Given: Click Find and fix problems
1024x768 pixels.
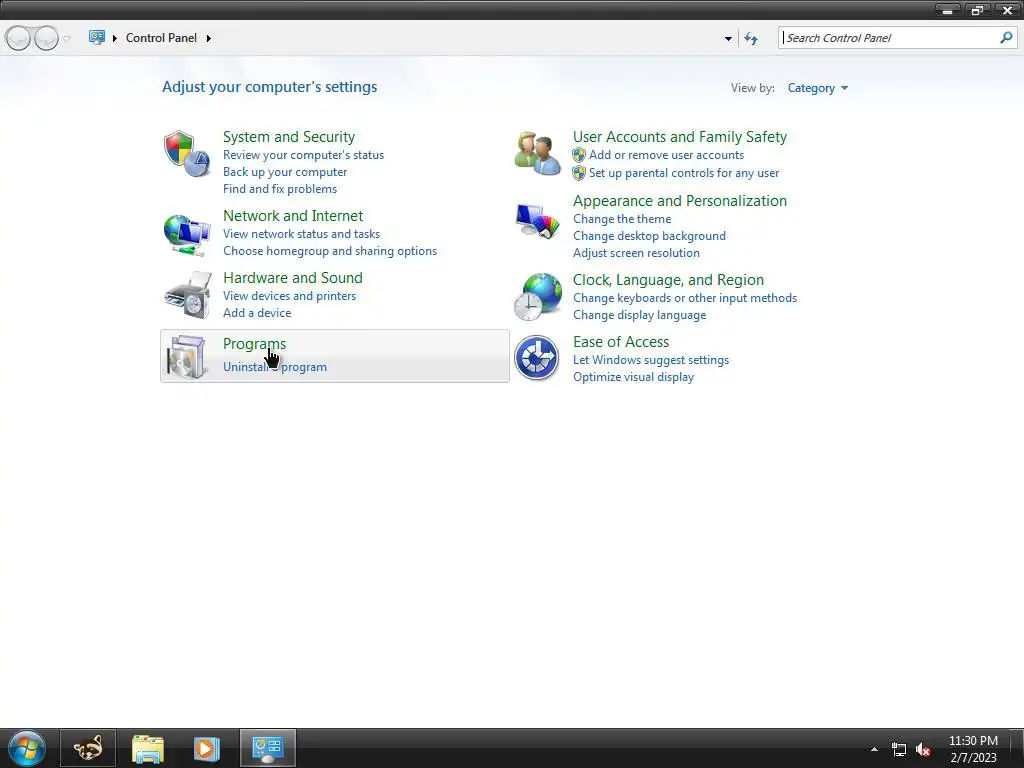Looking at the screenshot, I should (280, 189).
